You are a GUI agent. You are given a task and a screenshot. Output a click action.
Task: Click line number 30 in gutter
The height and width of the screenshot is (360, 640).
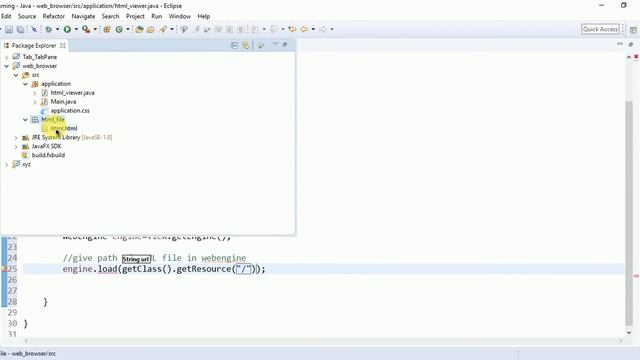(12, 323)
